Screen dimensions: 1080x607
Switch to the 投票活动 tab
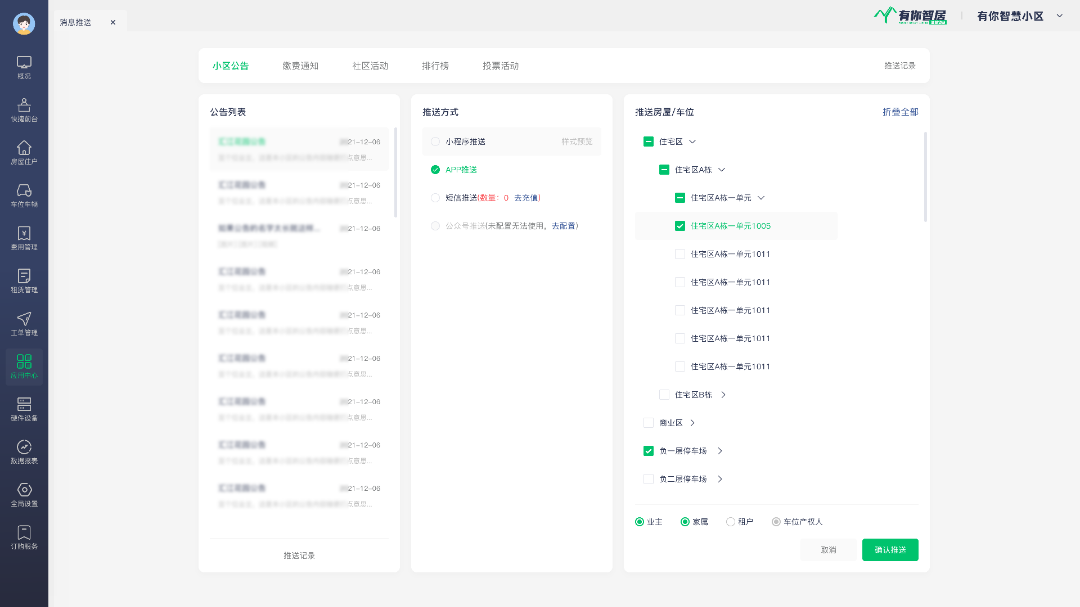[500, 66]
